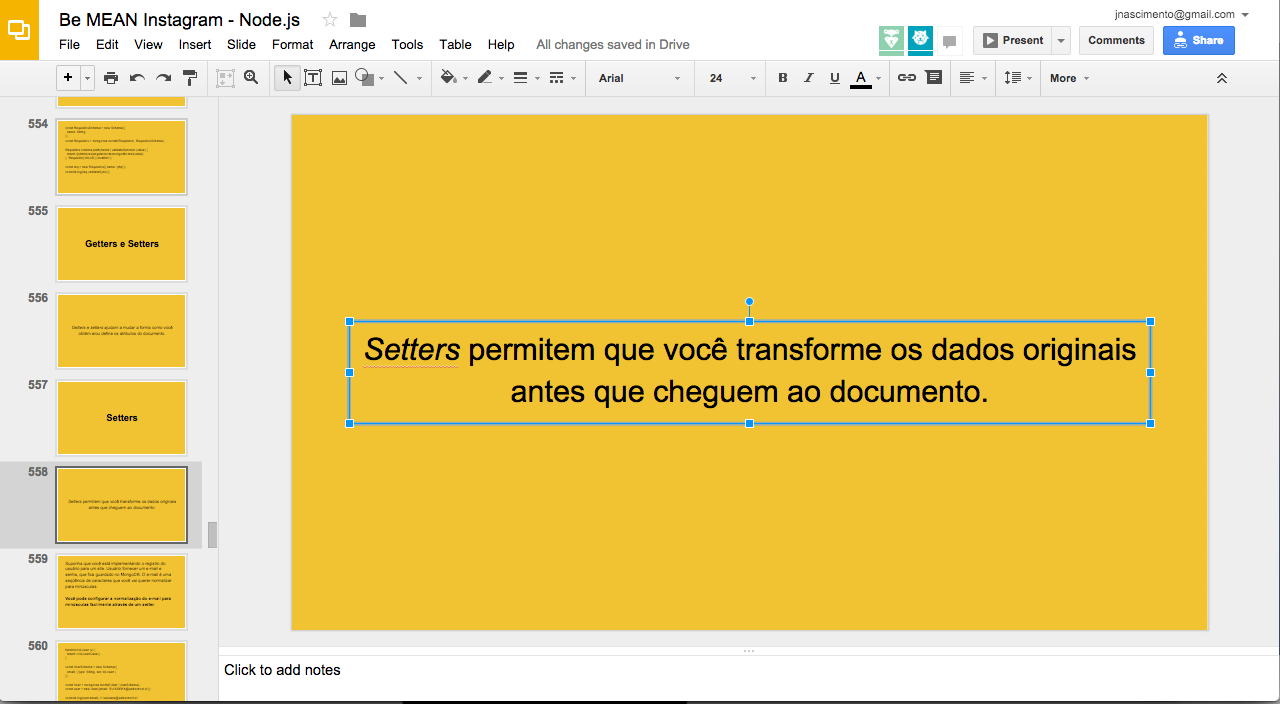1280x704 pixels.
Task: Open the Arial font family dropdown
Action: tap(639, 78)
